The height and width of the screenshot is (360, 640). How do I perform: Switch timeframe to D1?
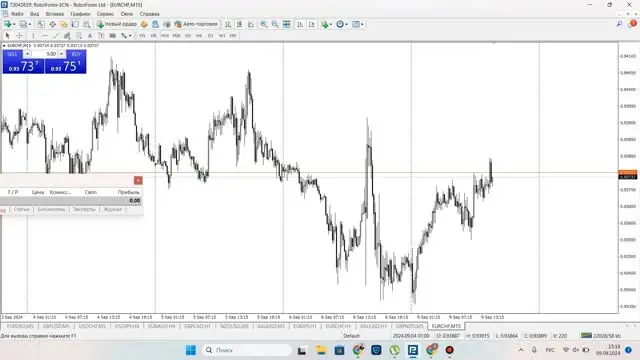[210, 36]
